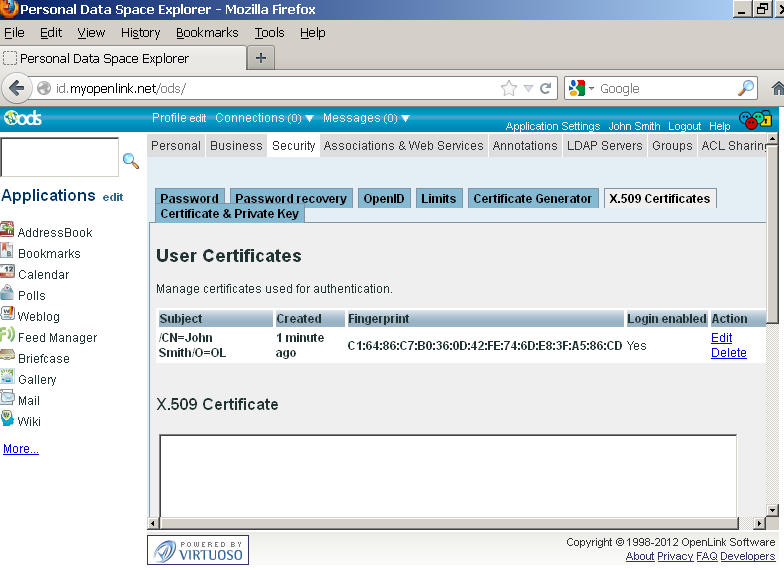Click the Edit link for John Smith certificate

721,338
